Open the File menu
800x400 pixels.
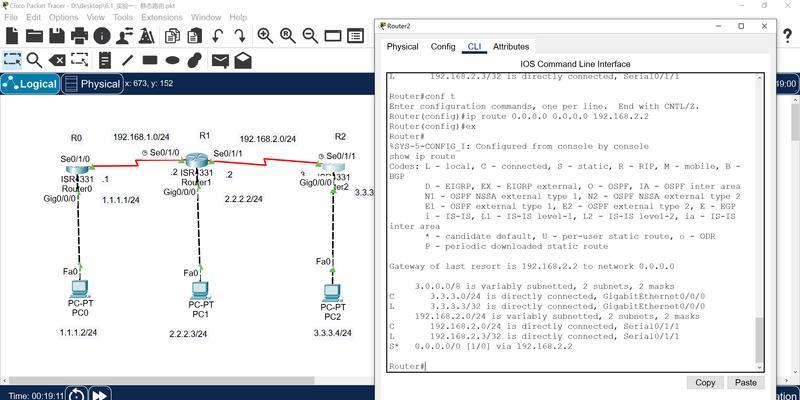pyautogui.click(x=11, y=17)
